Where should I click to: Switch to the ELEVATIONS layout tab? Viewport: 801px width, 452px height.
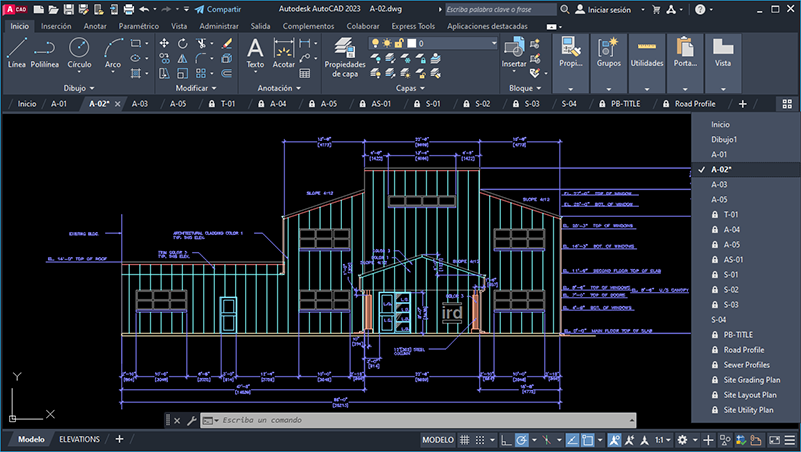tap(79, 440)
